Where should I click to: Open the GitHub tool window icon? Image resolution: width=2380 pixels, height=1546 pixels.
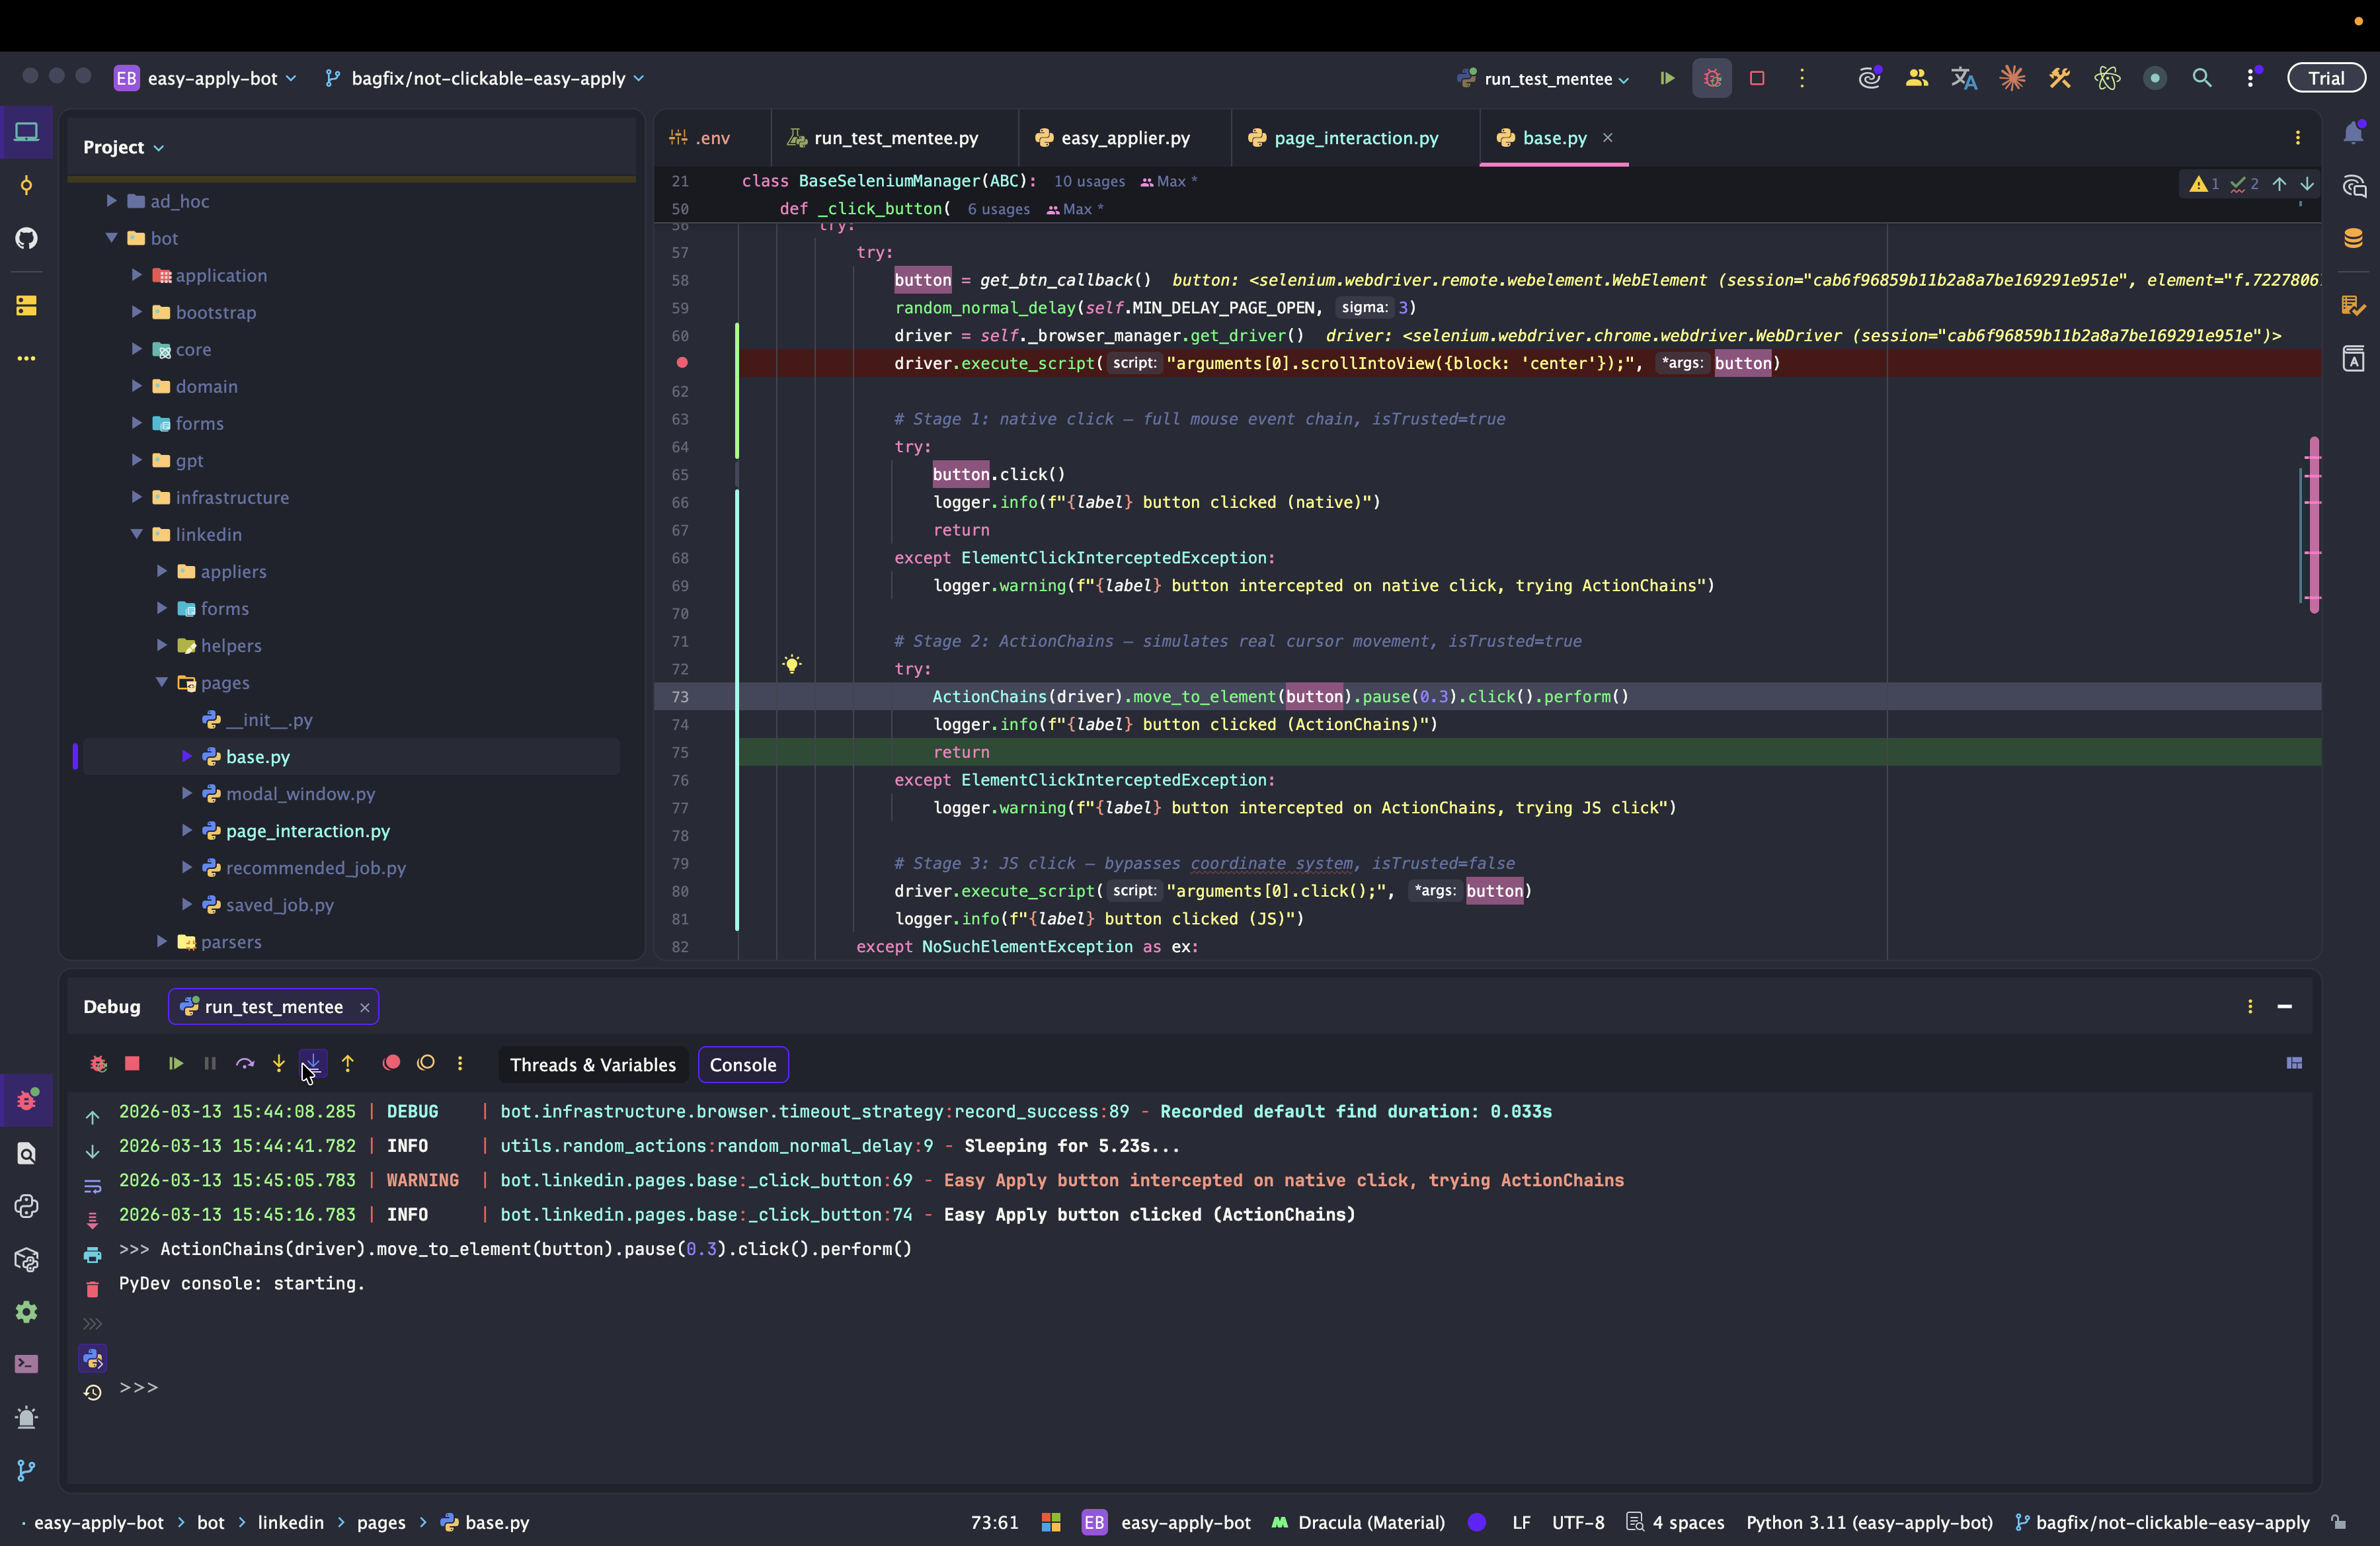point(27,238)
